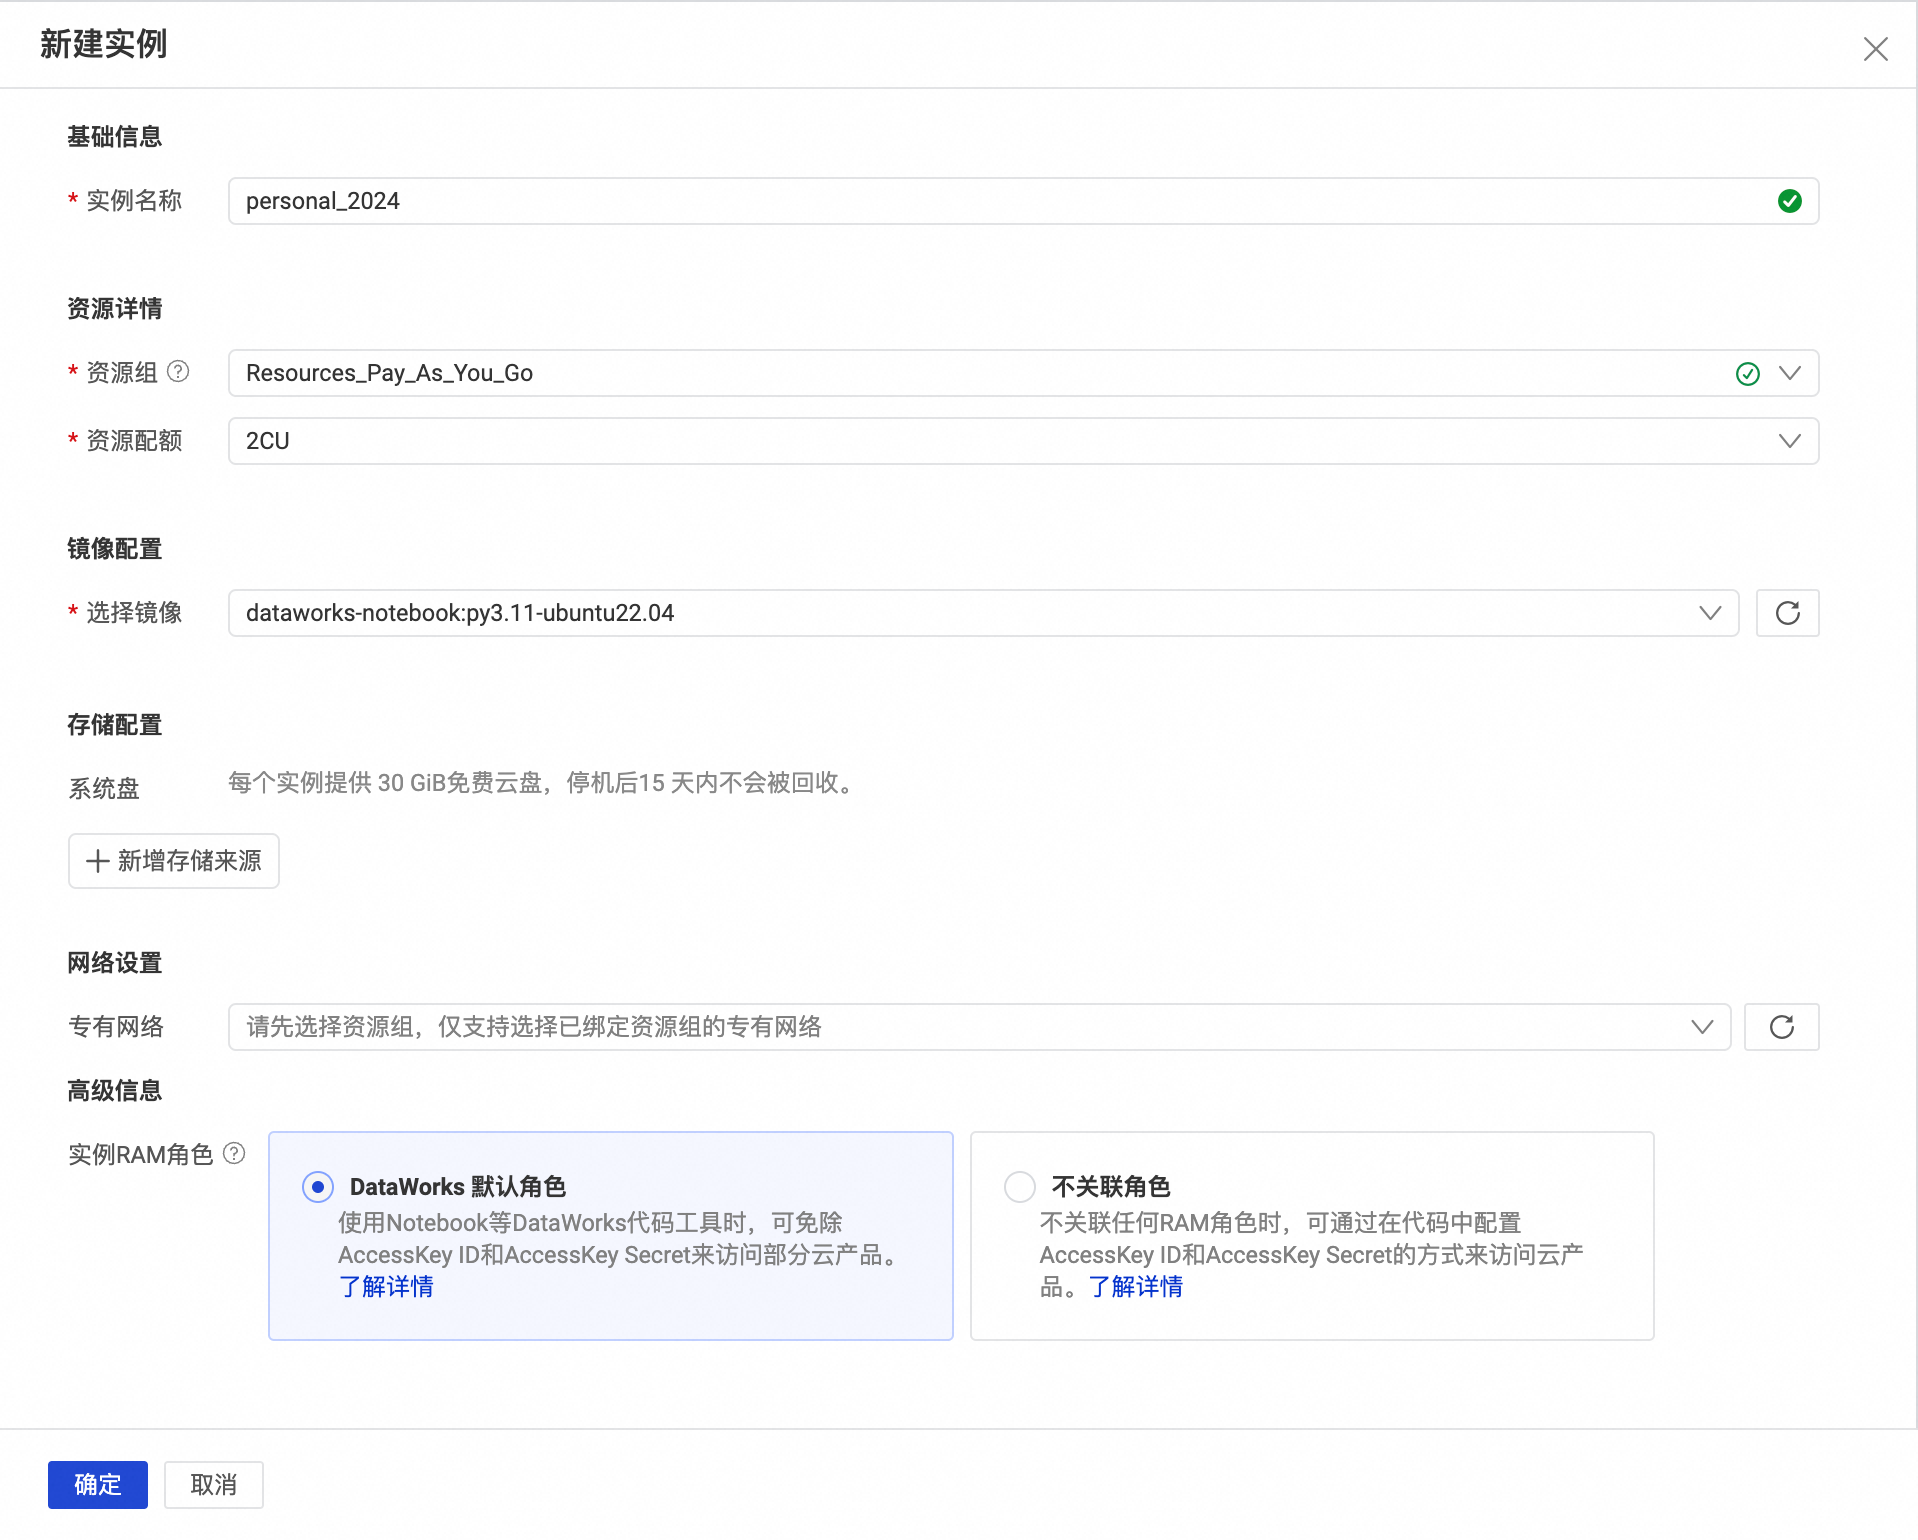
Task: Click the 实例RAM角色 help icon
Action: [x=234, y=1153]
